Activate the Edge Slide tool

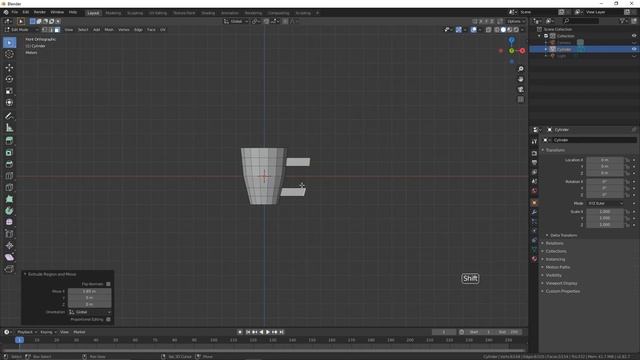pos(9,234)
